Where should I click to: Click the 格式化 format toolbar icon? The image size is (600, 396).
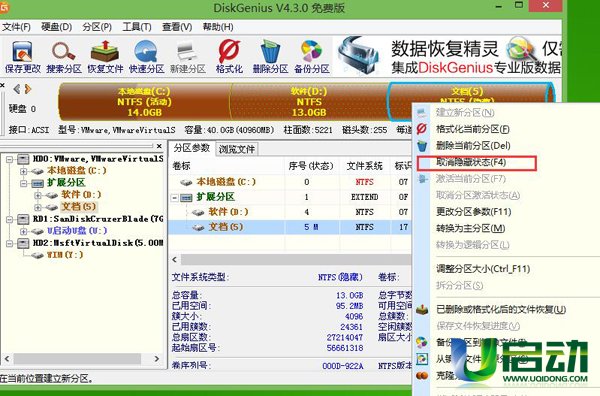229,57
